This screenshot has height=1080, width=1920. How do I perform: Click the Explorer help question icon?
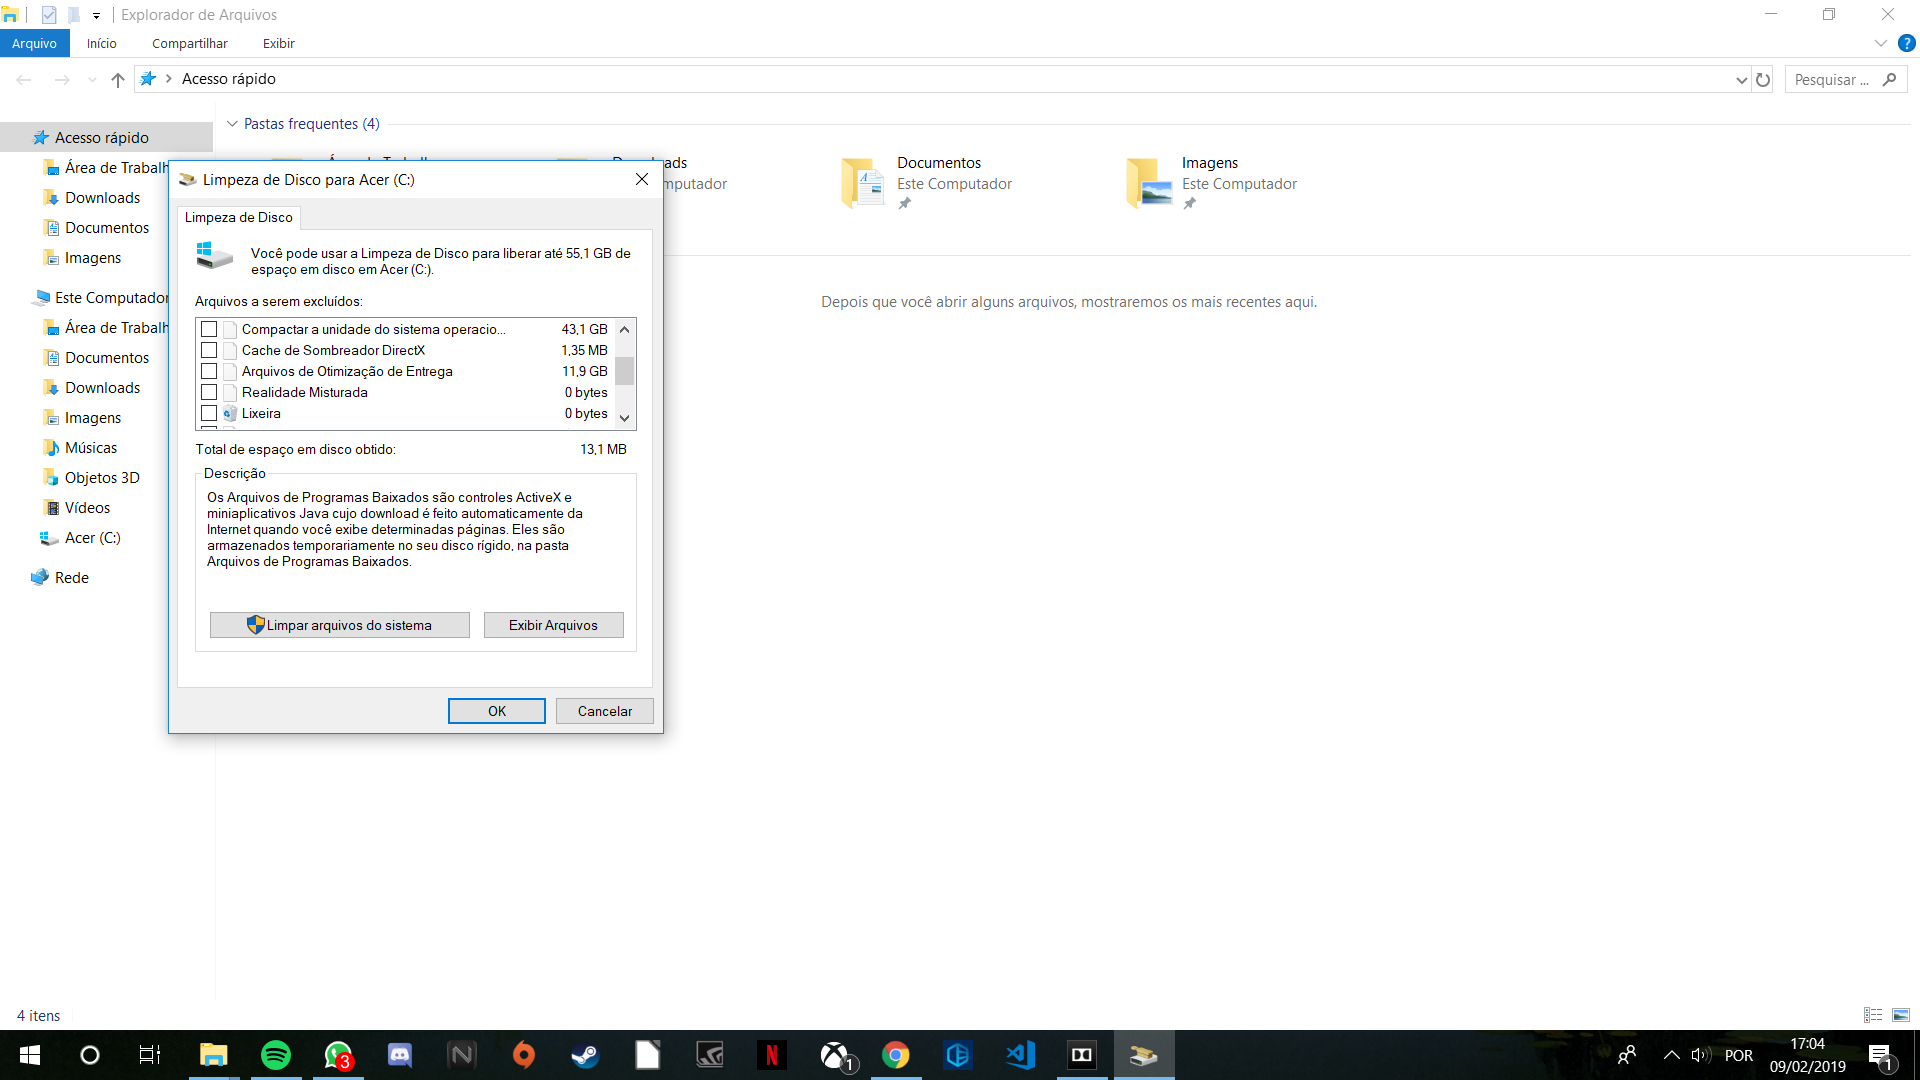[1907, 43]
